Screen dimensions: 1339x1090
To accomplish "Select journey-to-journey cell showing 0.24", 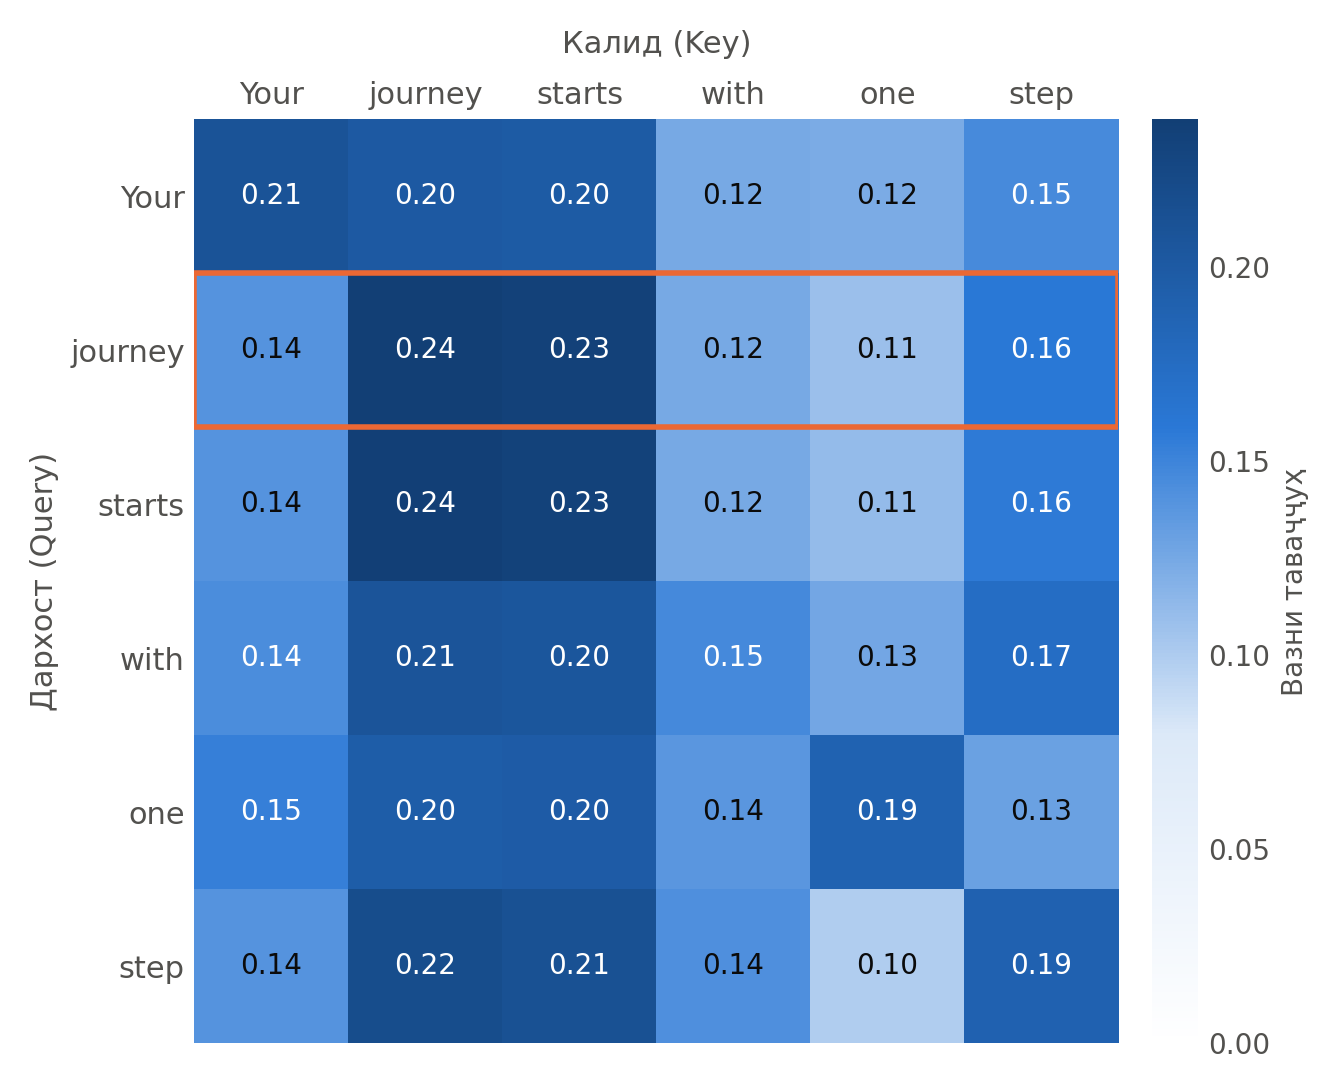I will [425, 350].
